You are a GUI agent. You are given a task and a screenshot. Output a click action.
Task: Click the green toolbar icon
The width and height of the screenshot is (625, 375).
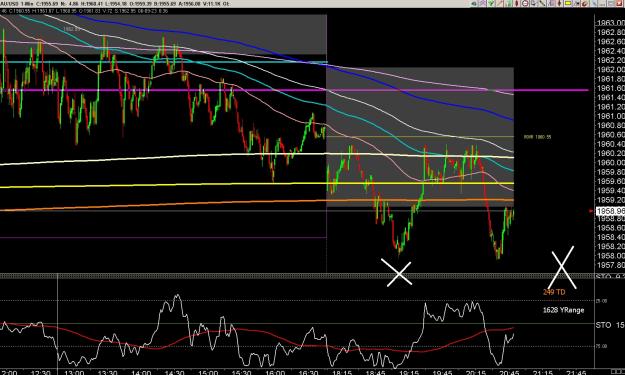(x=491, y=3)
